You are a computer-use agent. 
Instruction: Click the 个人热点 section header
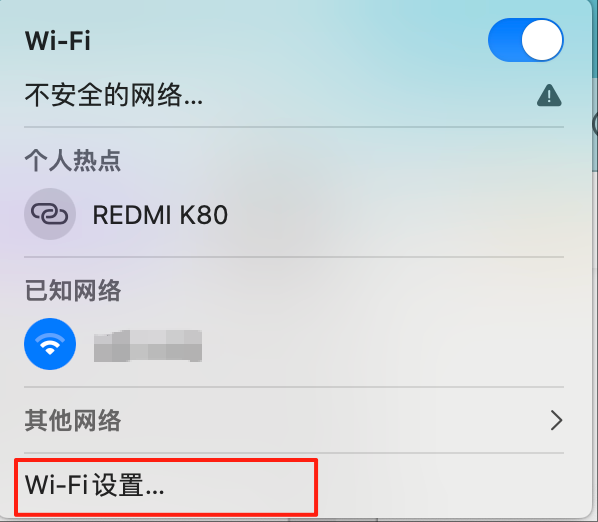tap(73, 161)
